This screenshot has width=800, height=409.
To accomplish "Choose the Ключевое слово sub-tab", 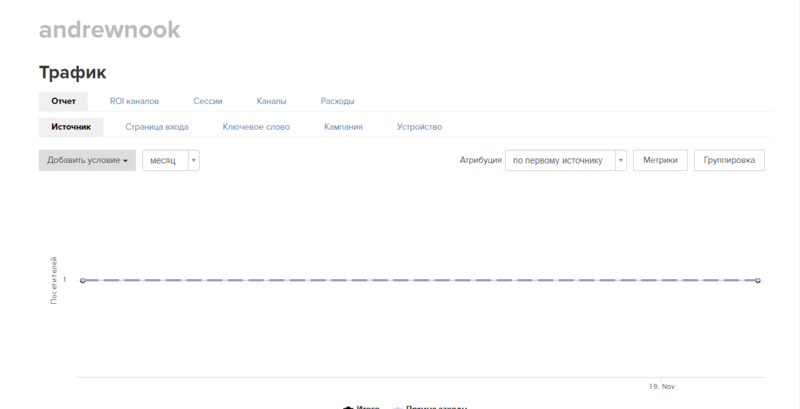I will click(256, 127).
